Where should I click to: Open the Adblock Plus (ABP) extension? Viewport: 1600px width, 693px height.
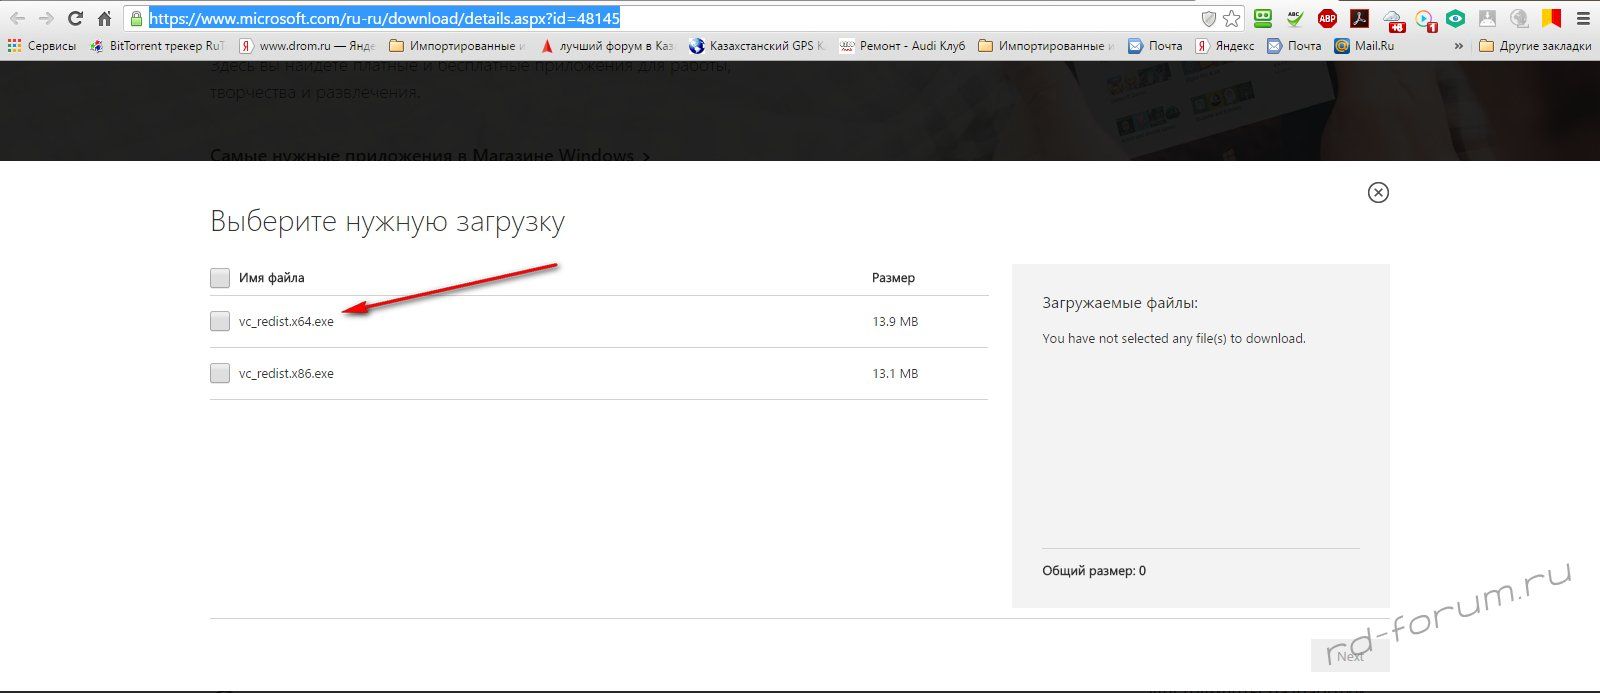(x=1327, y=18)
